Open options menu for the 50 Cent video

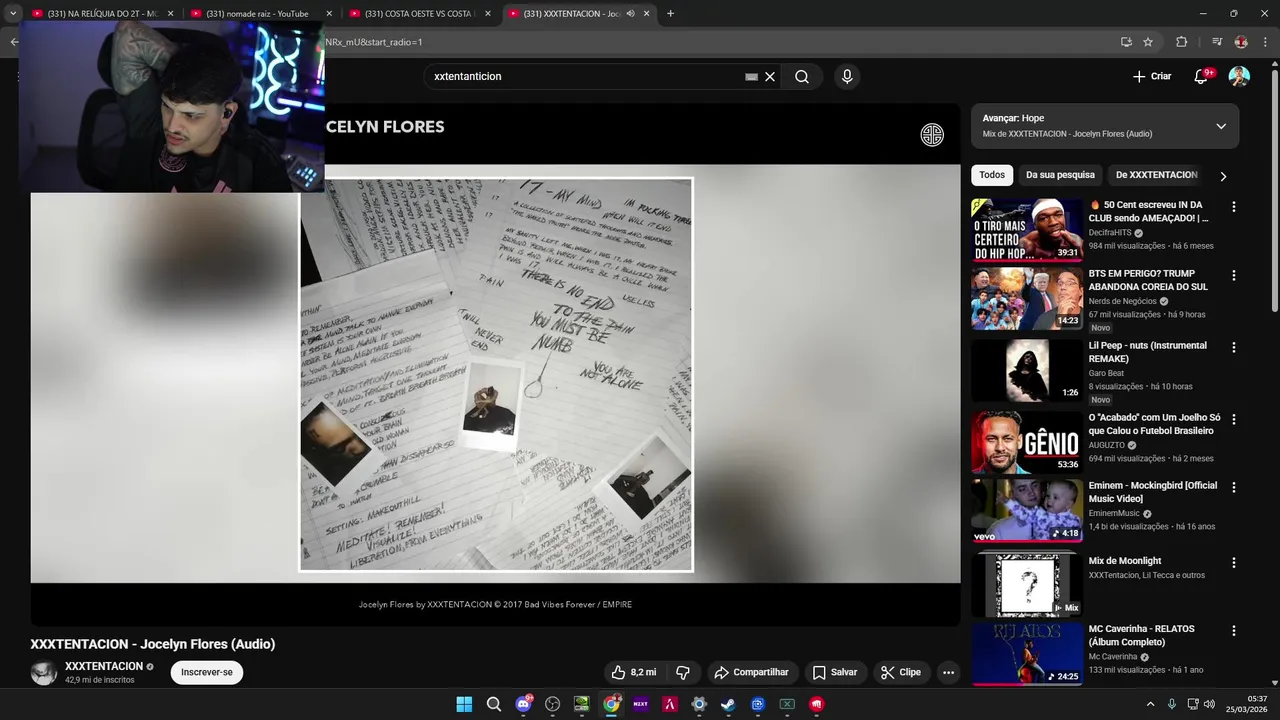1233,207
